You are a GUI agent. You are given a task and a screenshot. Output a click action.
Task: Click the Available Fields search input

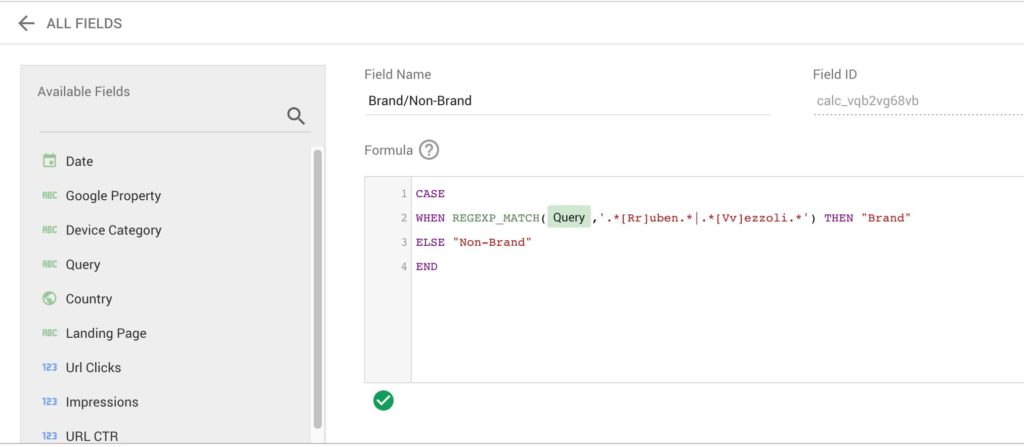[x=160, y=117]
